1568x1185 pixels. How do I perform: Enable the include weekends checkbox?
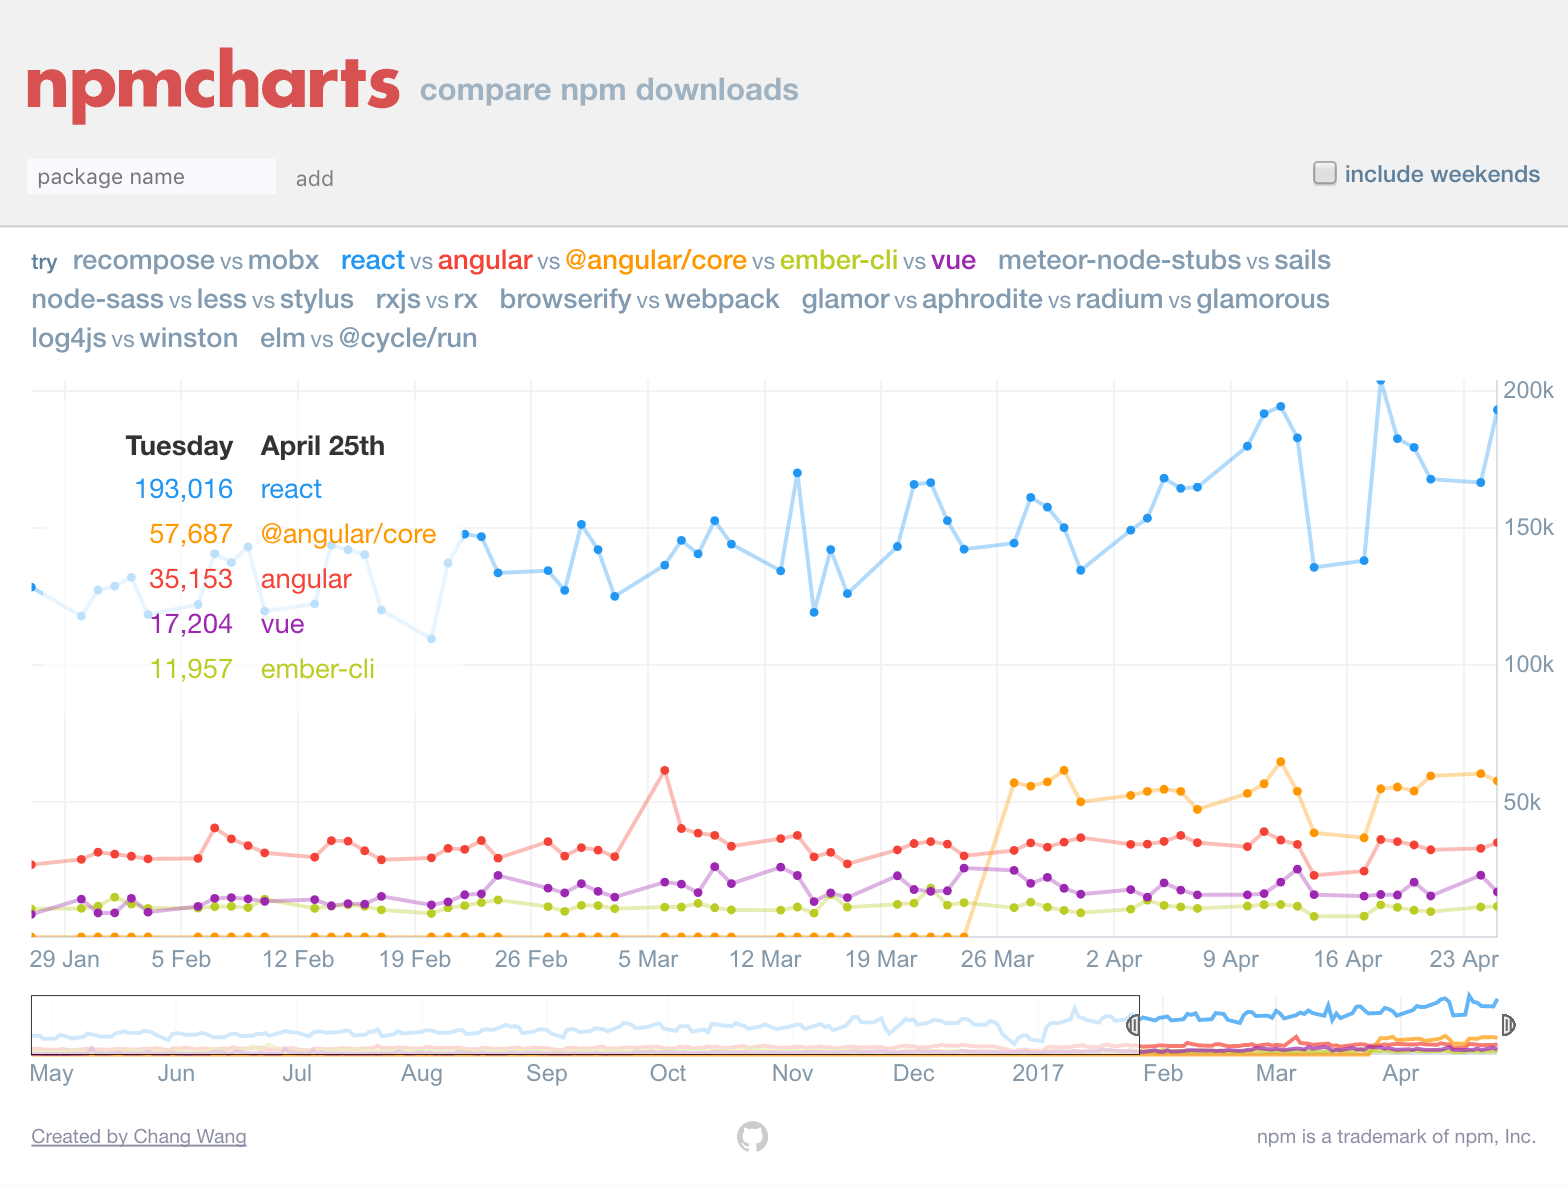pos(1325,173)
